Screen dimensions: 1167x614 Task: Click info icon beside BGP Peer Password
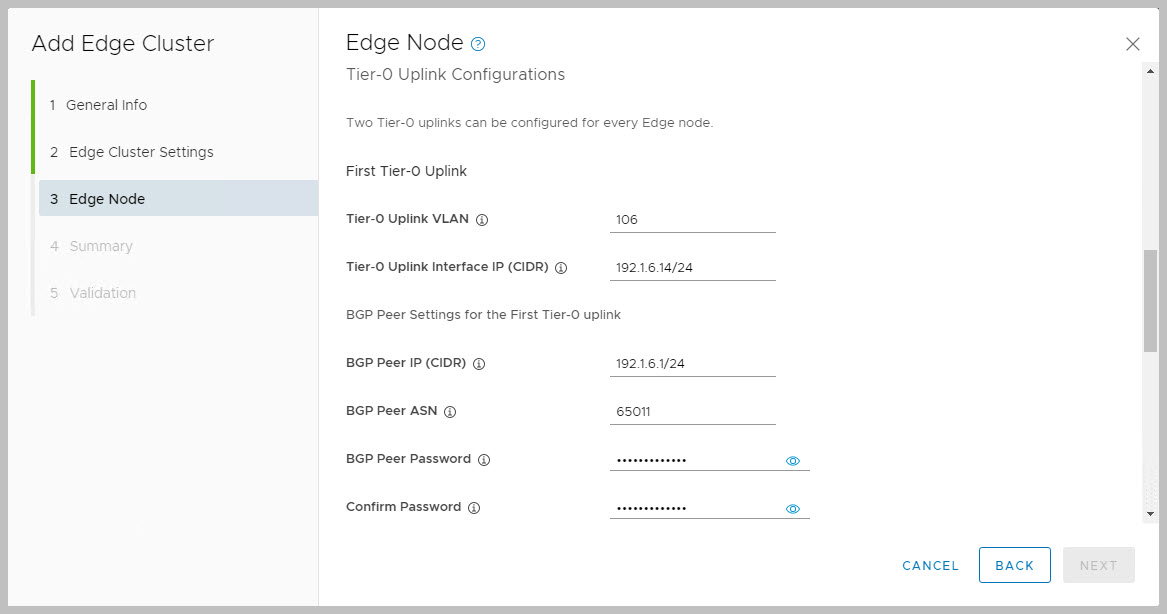pos(484,460)
